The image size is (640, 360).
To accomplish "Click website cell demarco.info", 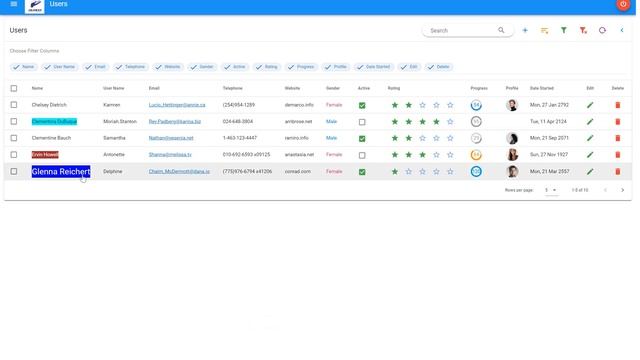I will point(299,105).
